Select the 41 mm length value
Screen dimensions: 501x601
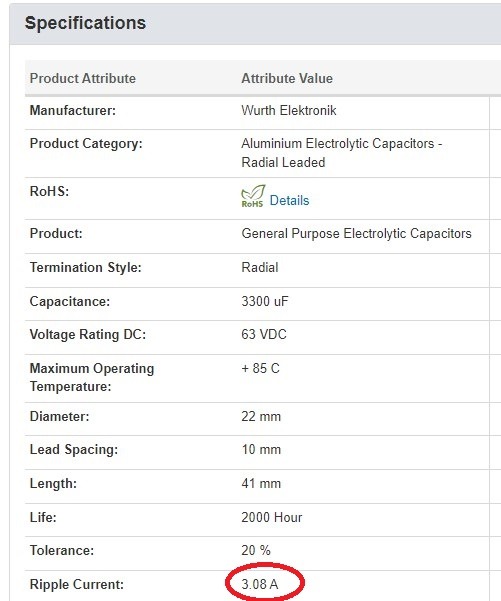click(x=261, y=483)
